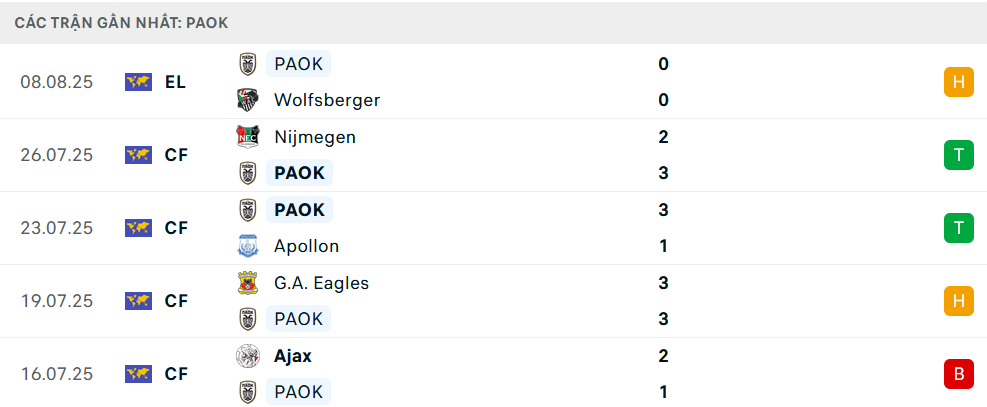
Task: Click the Ajax club logo
Action: tap(247, 356)
